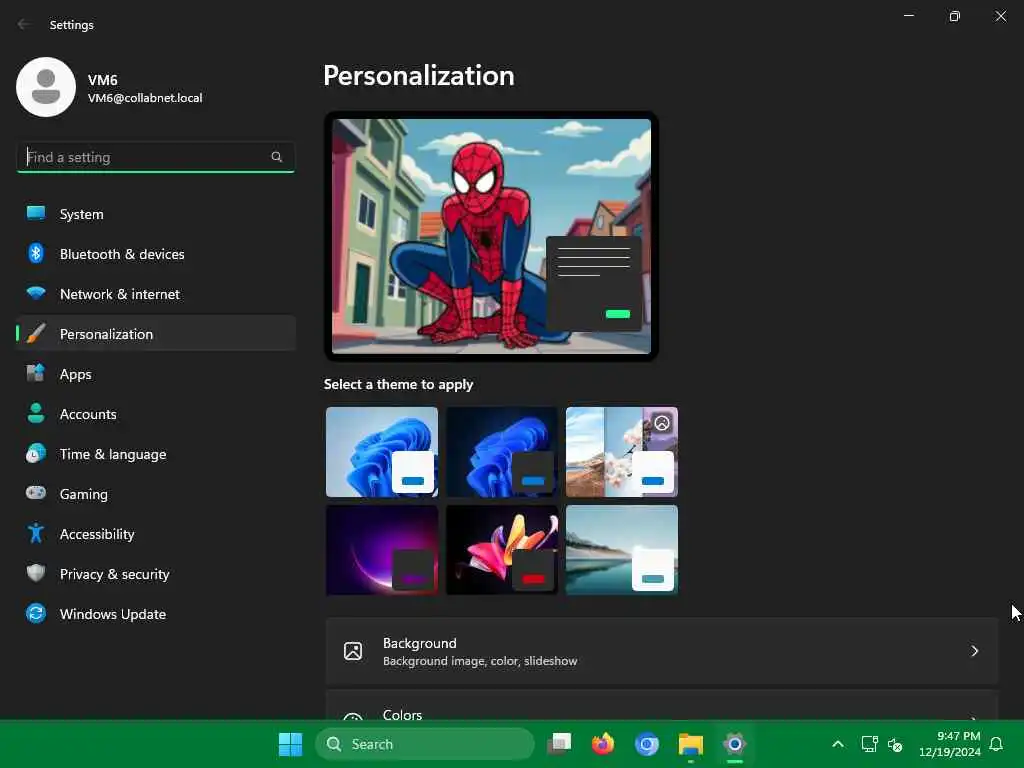The height and width of the screenshot is (768, 1024).
Task: Click the Privacy shield icon
Action: click(36, 573)
